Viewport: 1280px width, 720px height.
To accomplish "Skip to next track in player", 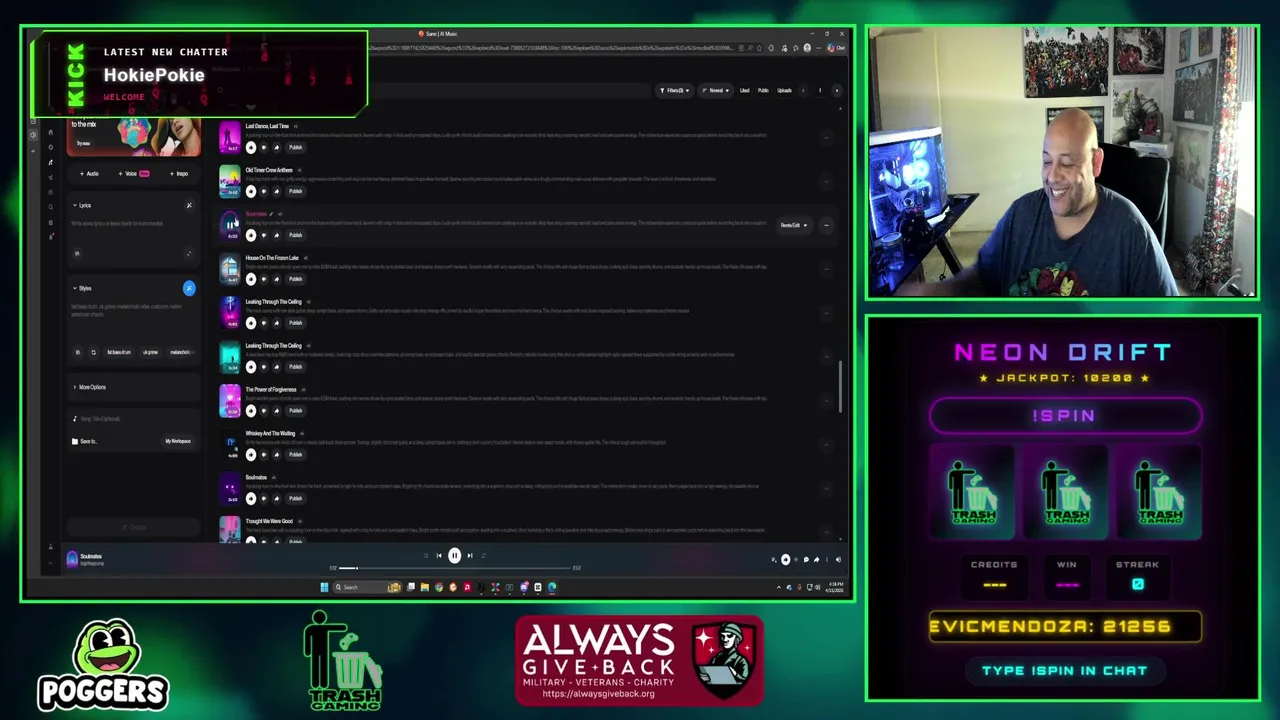I will pyautogui.click(x=470, y=555).
